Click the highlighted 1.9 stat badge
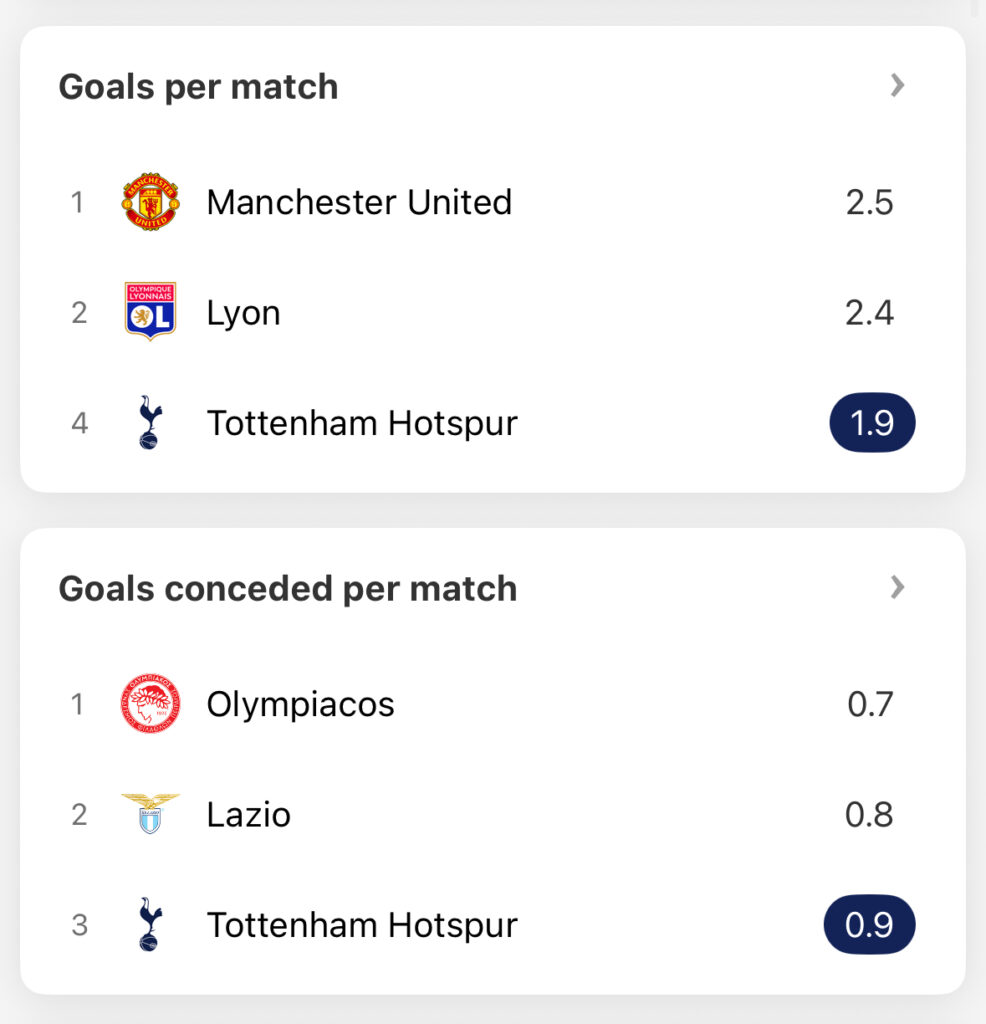 872,423
